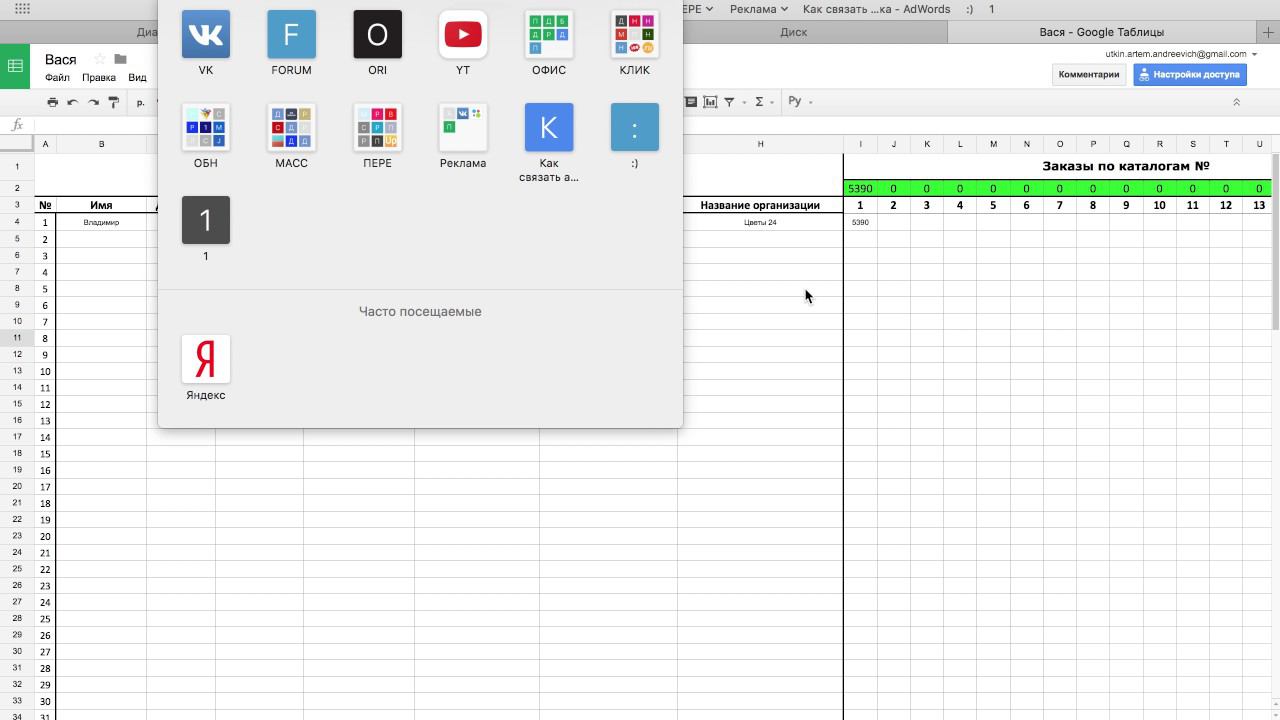Screen dimensions: 1280x720
Task: Open the FORUM favorite tile
Action: (292, 35)
